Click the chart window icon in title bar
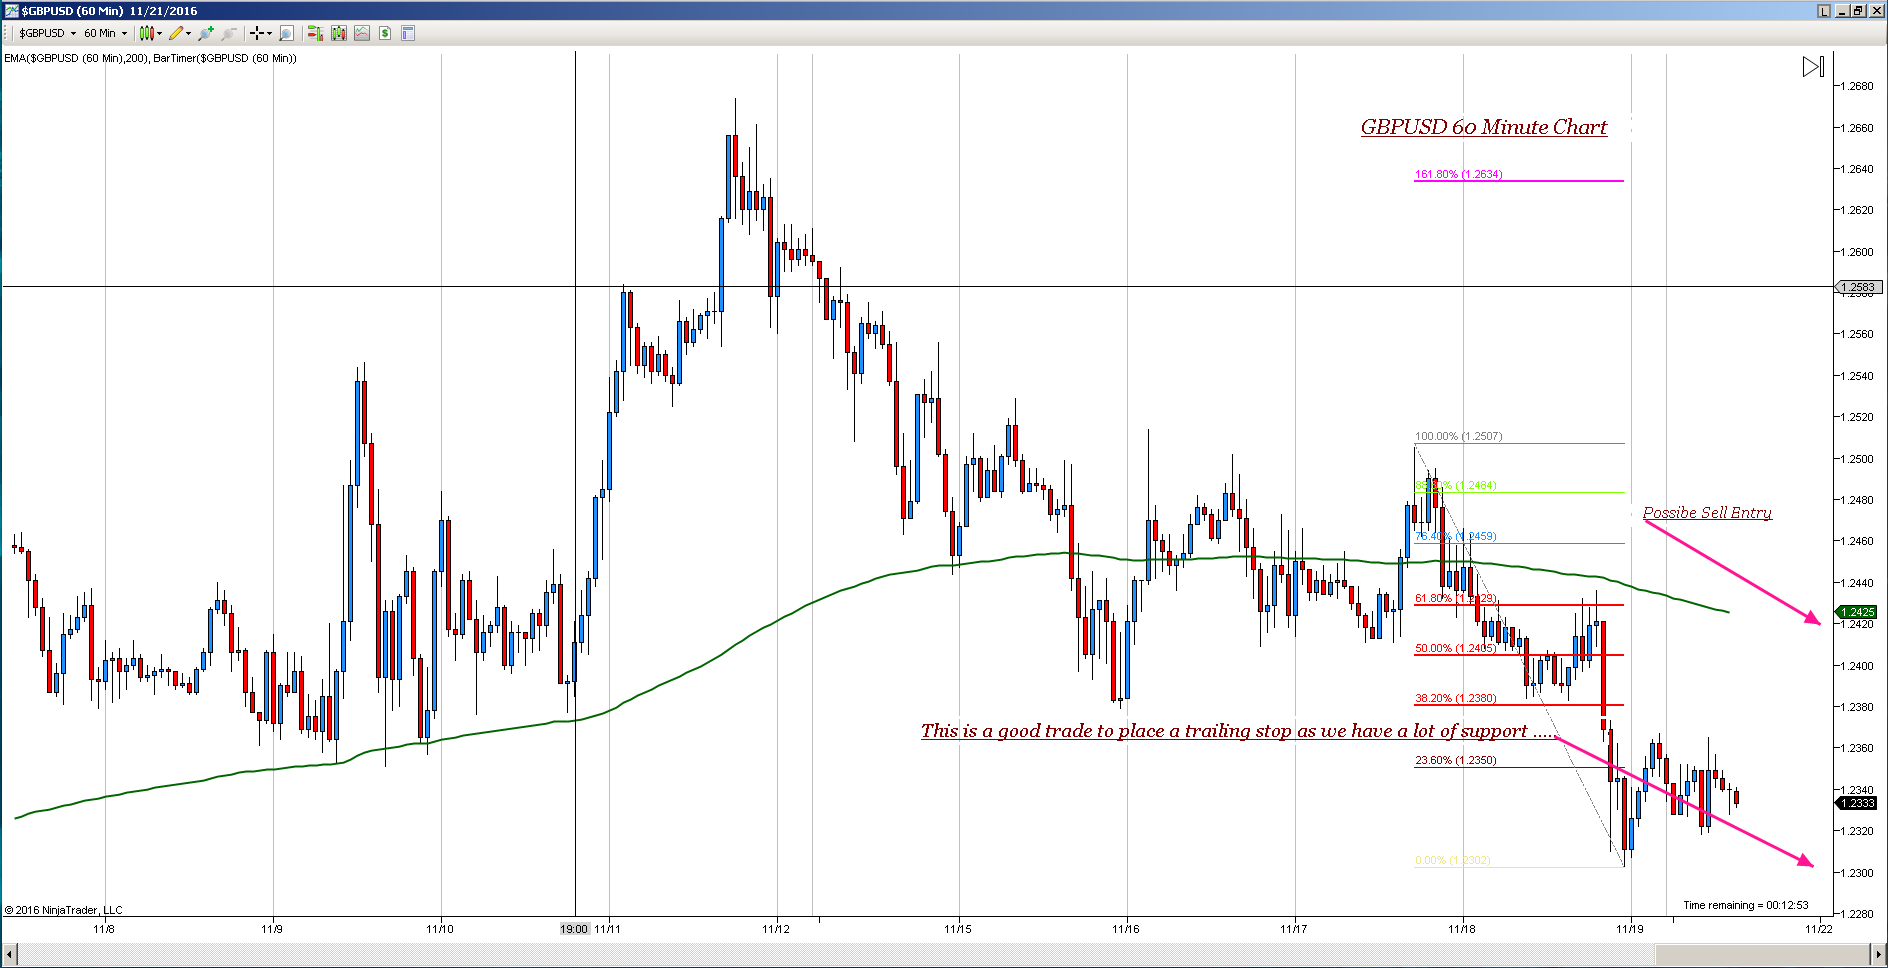 (x=11, y=11)
